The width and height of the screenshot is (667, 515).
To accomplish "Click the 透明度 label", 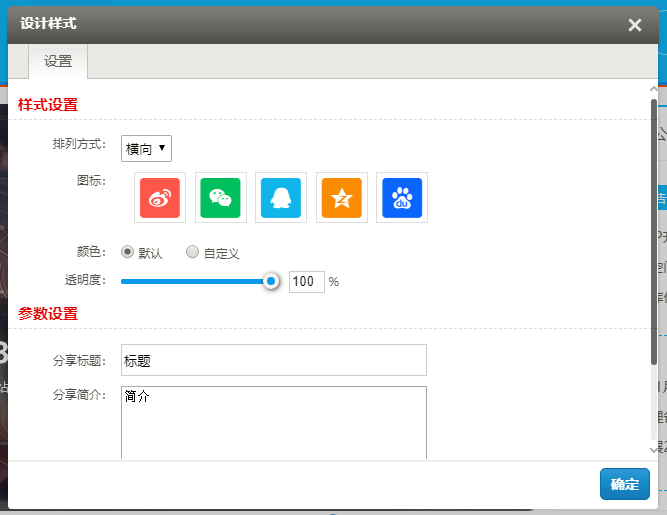I will [85, 280].
